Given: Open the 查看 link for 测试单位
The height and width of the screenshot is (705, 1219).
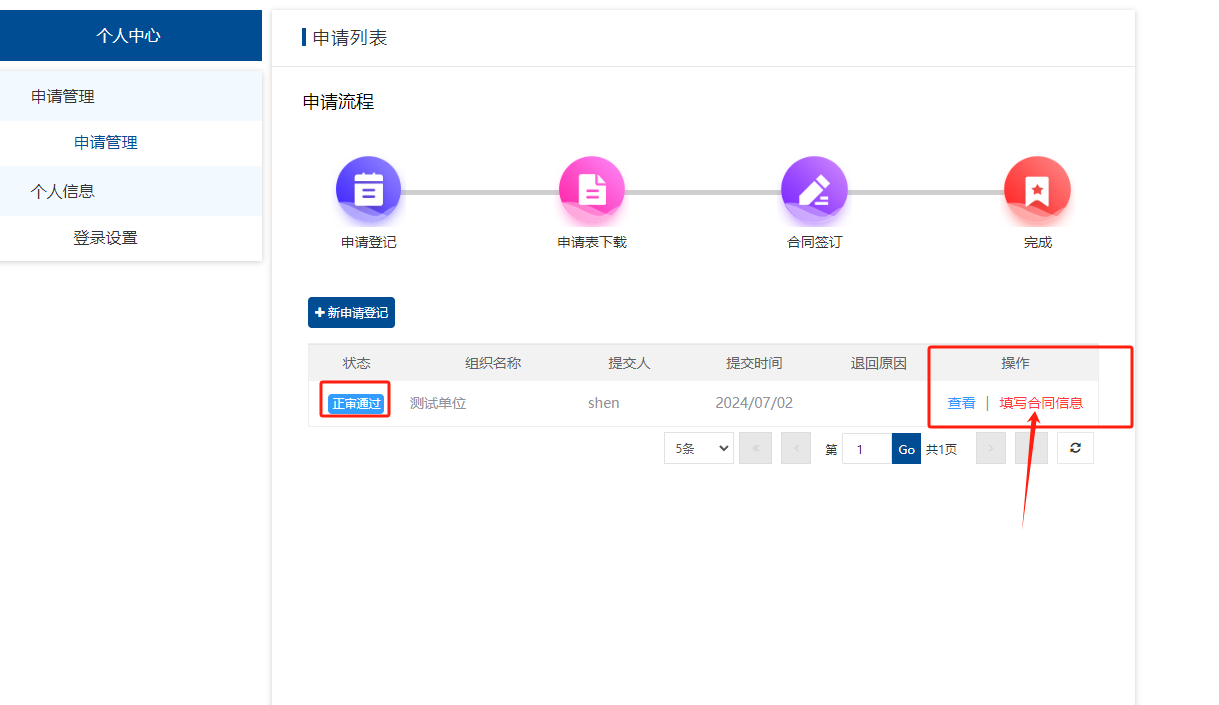Looking at the screenshot, I should [x=961, y=403].
